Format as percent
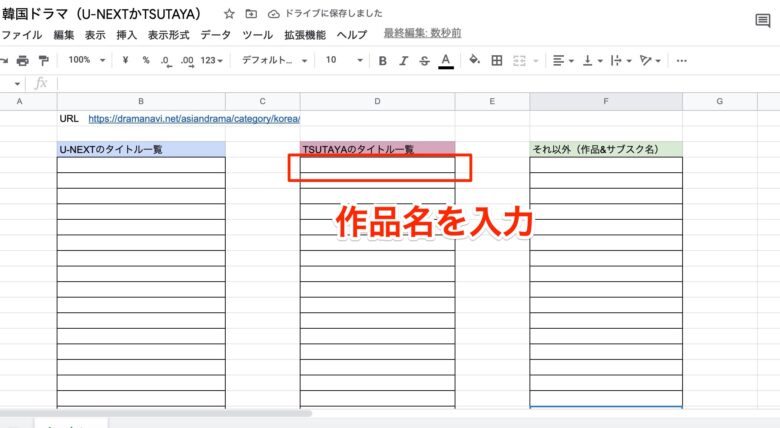Viewport: 780px width, 428px height. (146, 60)
